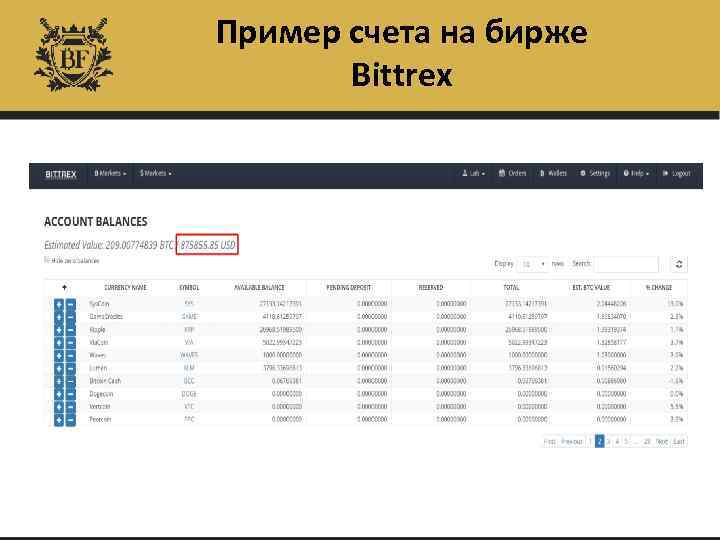Sort by the Symbol column header
Screen dimensions: 720x540
tap(189, 287)
